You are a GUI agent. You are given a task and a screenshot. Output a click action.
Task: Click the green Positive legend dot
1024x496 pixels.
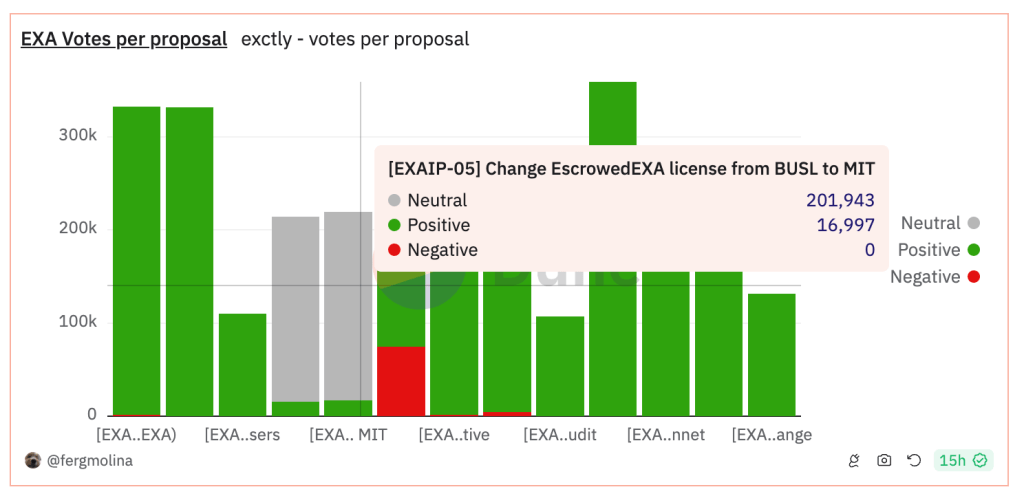tap(973, 250)
